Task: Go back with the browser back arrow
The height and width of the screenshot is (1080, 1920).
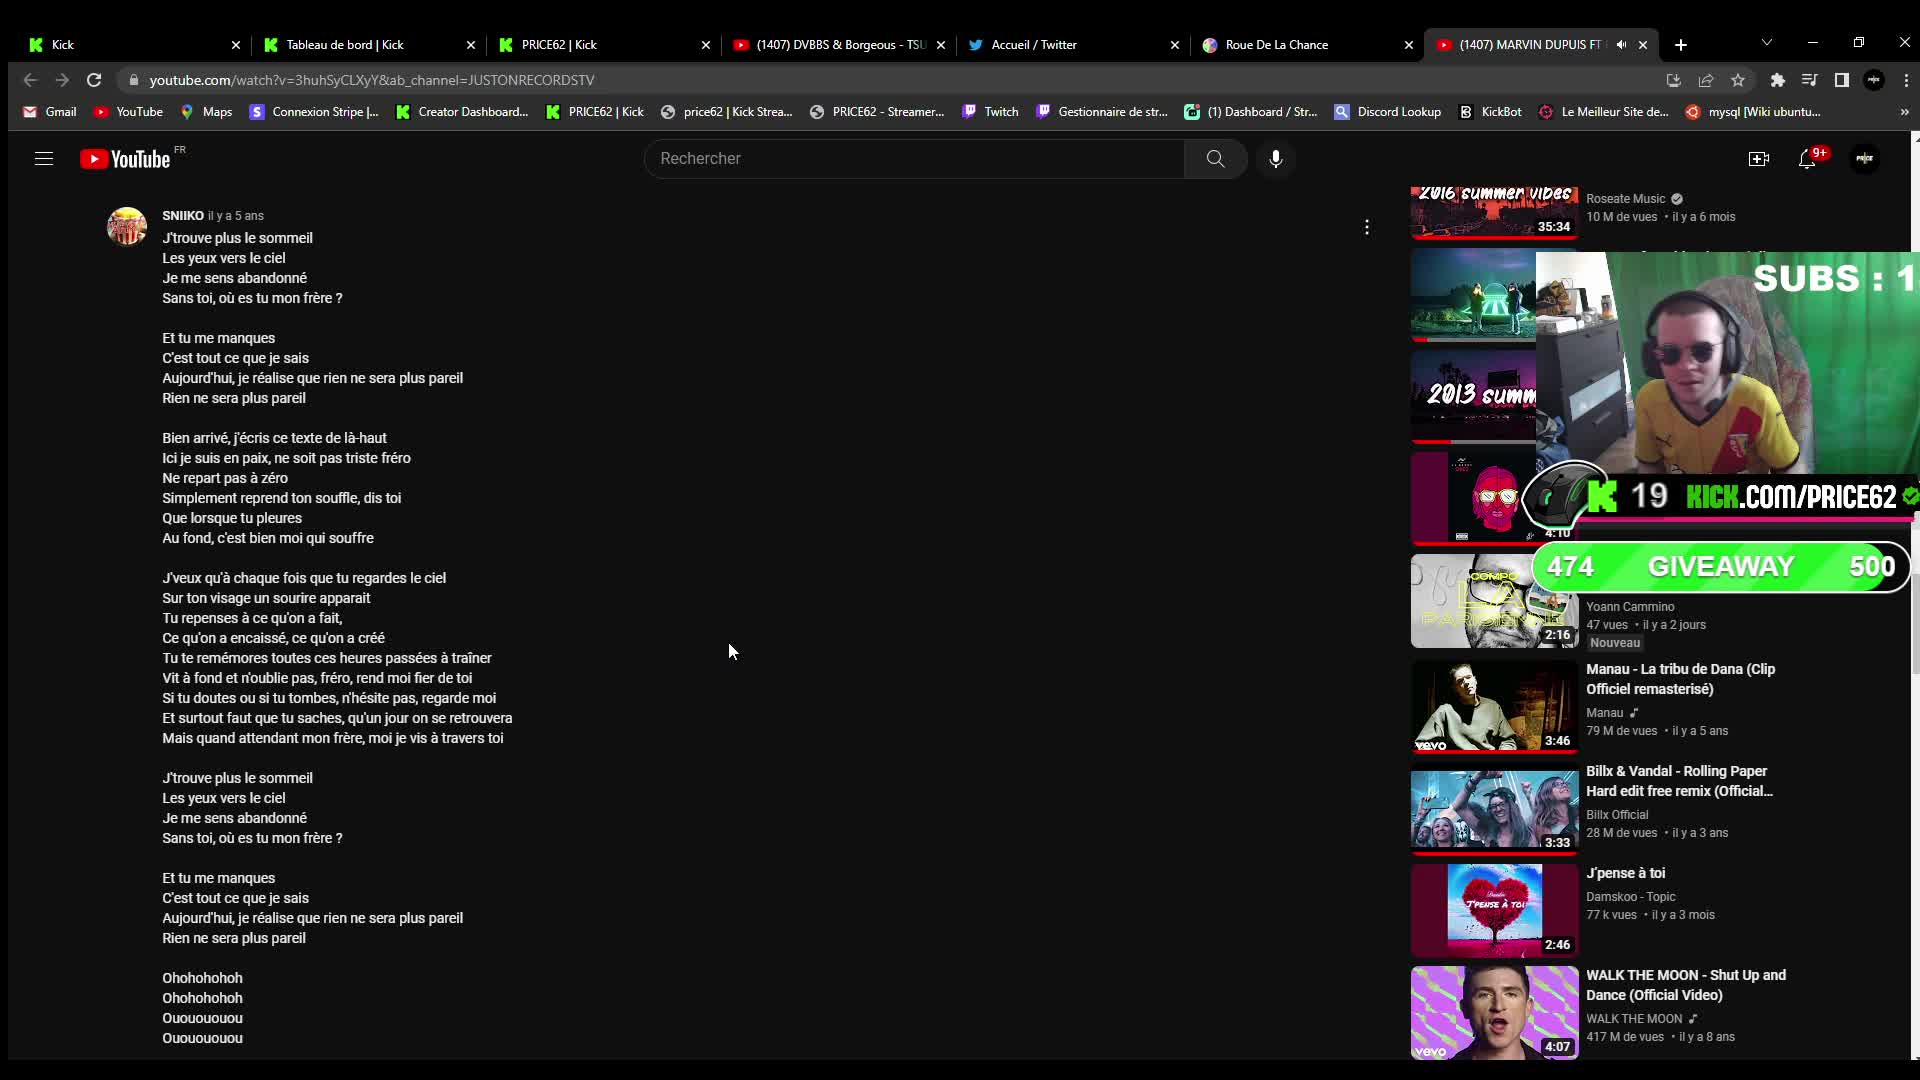Action: [x=30, y=80]
